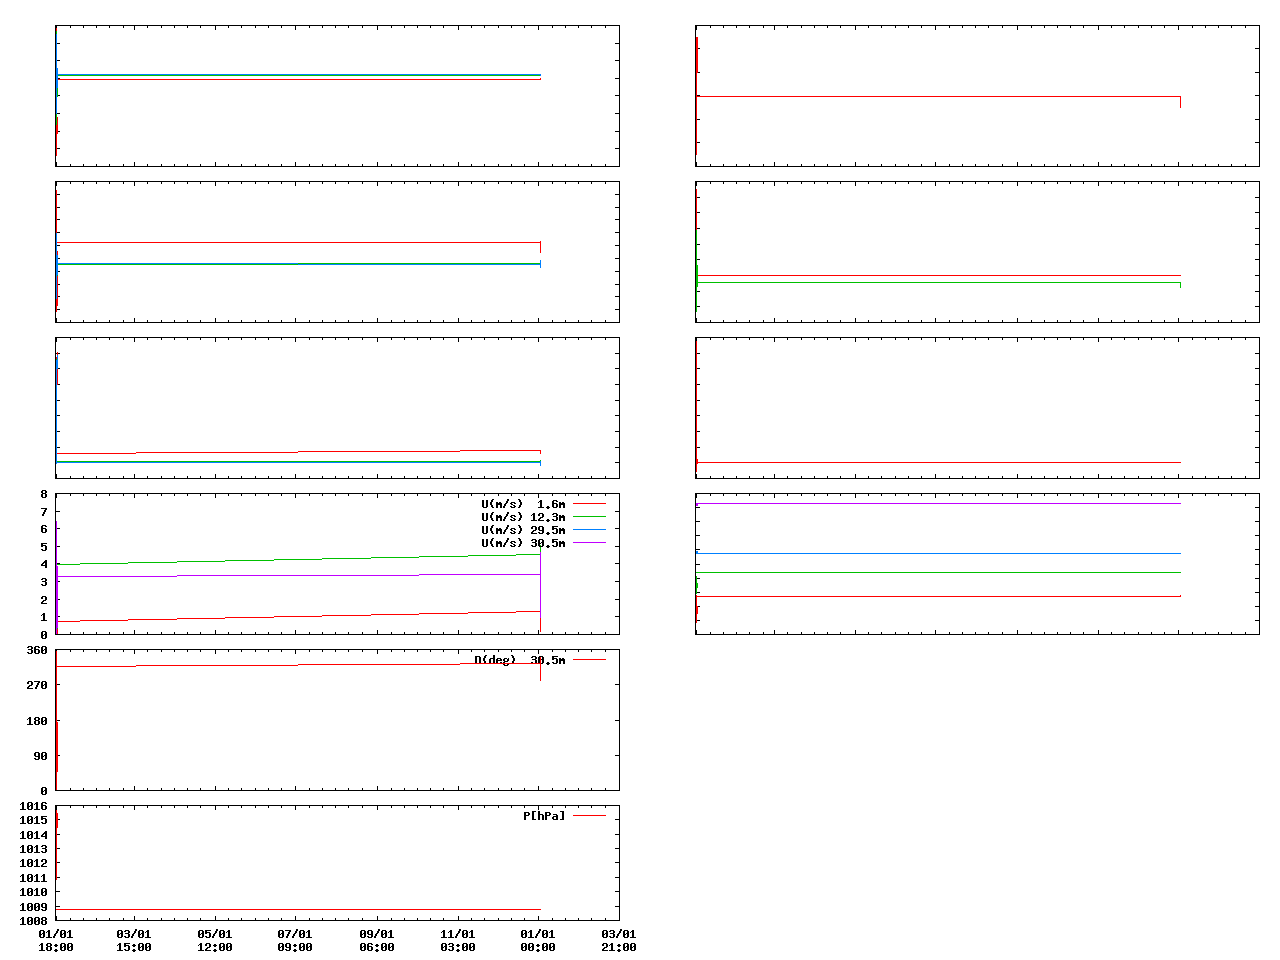Viewport: 1280px width, 960px height.
Task: Click the '01/01 00:00' x-axis label
Action: [x=538, y=941]
